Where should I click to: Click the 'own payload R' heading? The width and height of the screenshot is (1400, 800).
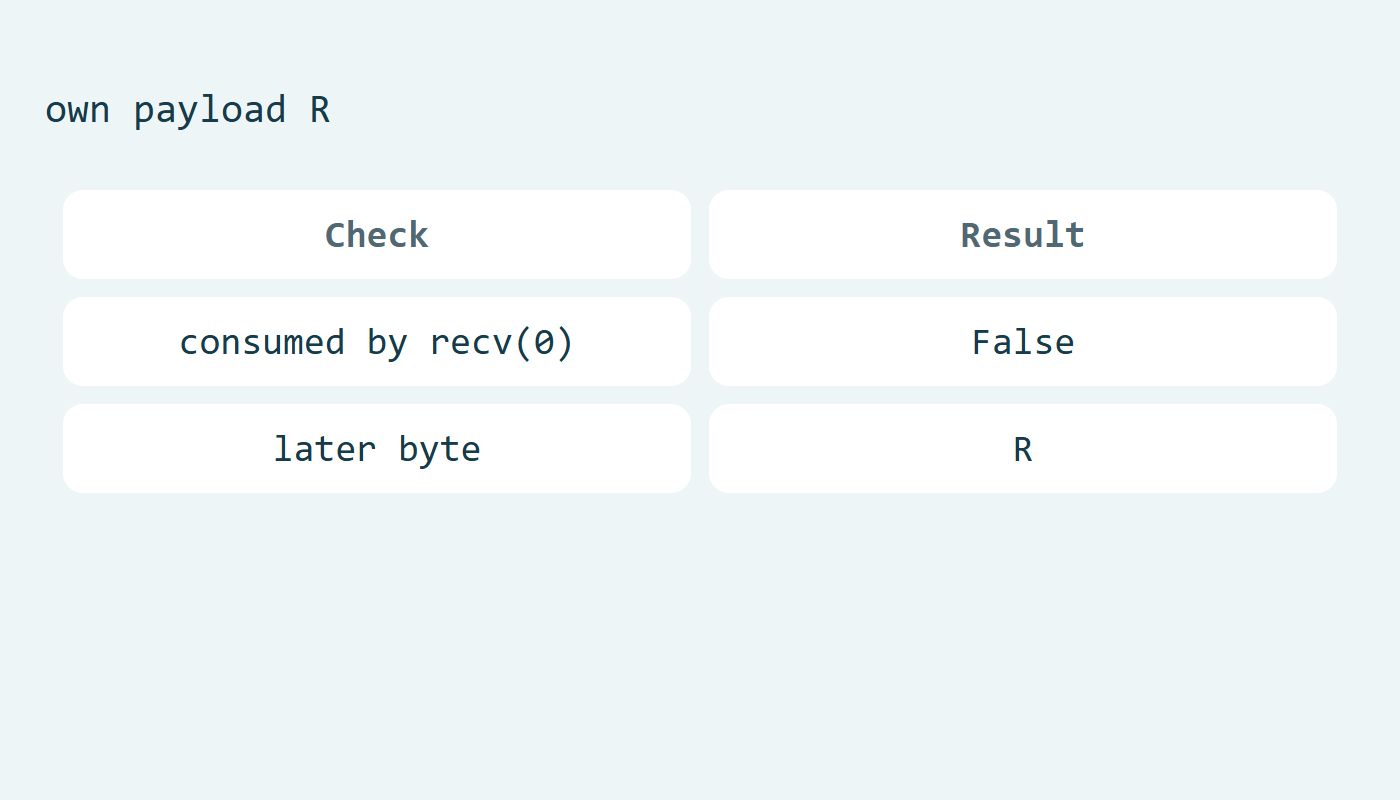(x=187, y=110)
